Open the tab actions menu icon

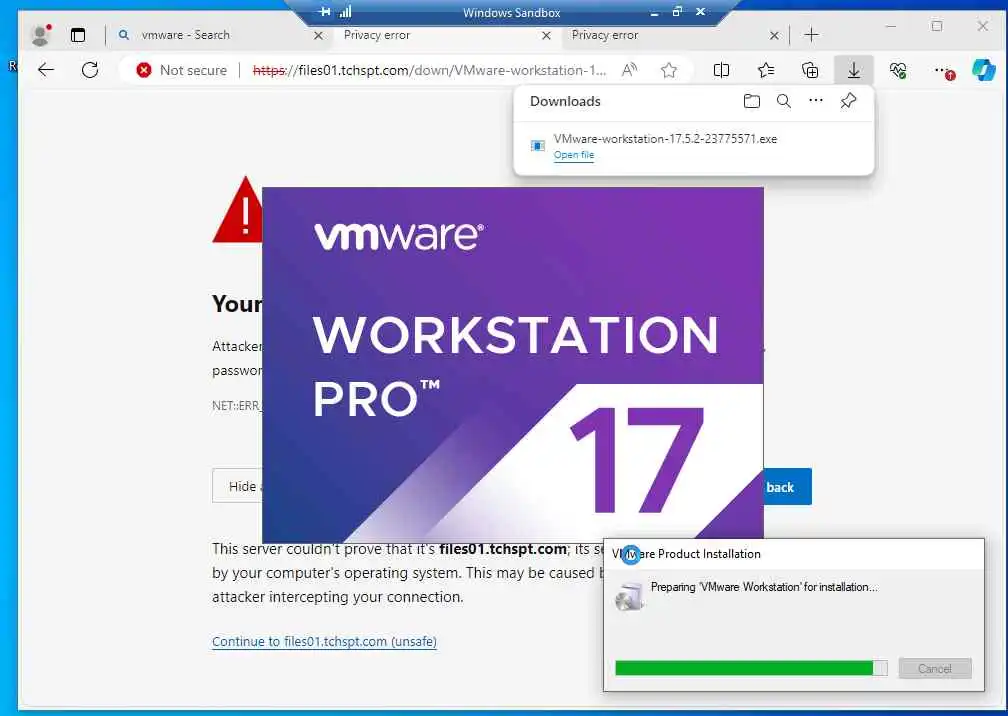click(78, 35)
